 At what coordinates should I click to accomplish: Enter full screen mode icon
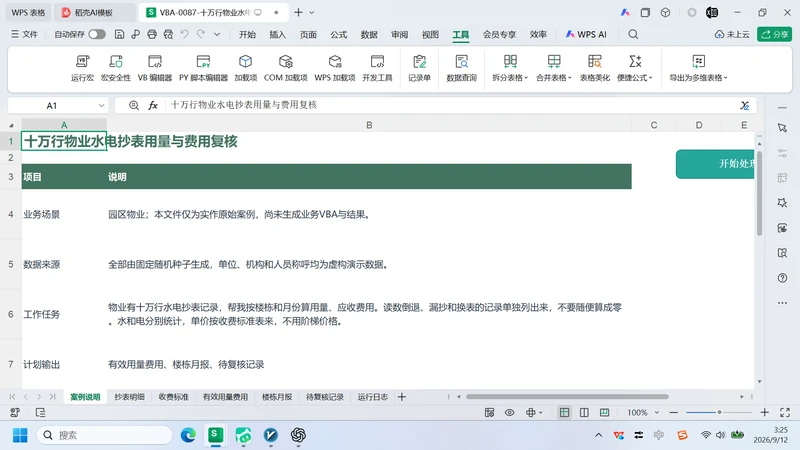[785, 412]
